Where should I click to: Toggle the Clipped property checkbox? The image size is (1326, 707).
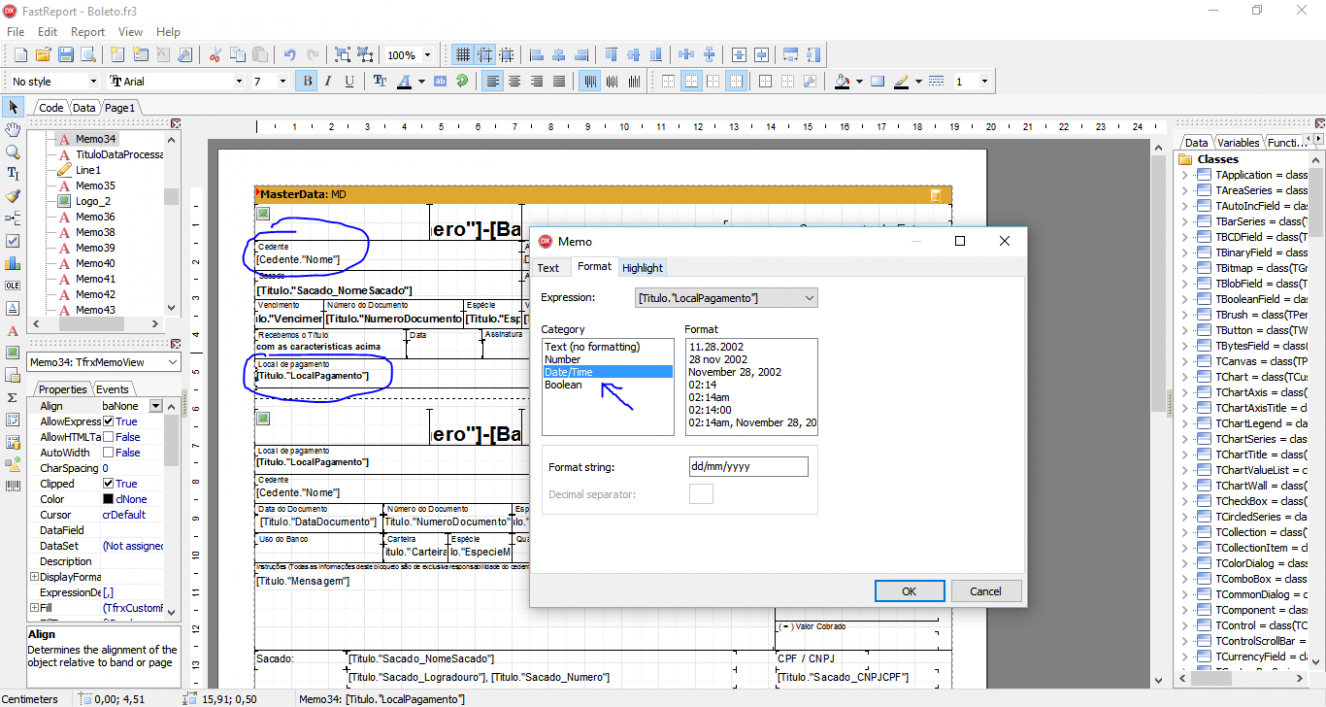click(x=109, y=484)
